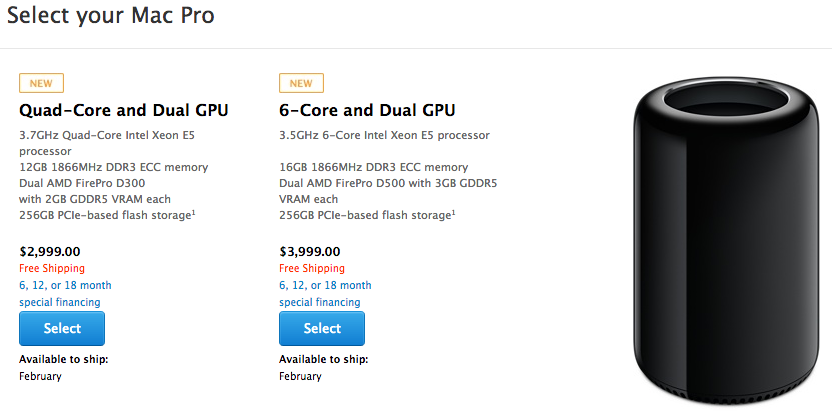Screen dimensions: 832x416
Task: Click "6-Core and Dual GPU" title
Action: coord(369,110)
